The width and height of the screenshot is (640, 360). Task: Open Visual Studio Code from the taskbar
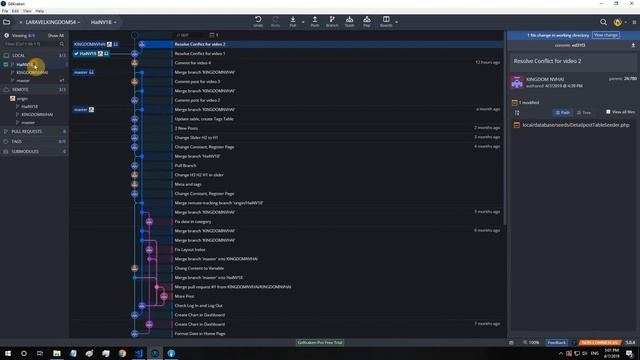(138, 353)
